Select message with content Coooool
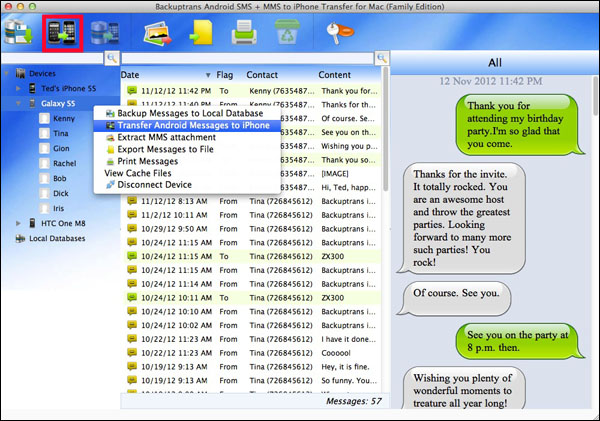The image size is (600, 421). [253, 353]
